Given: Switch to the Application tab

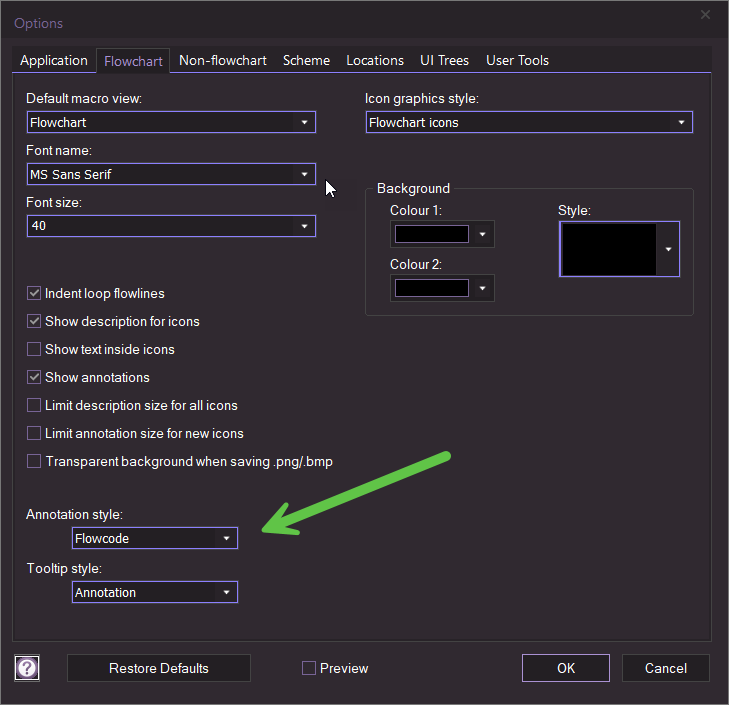Looking at the screenshot, I should (x=54, y=60).
